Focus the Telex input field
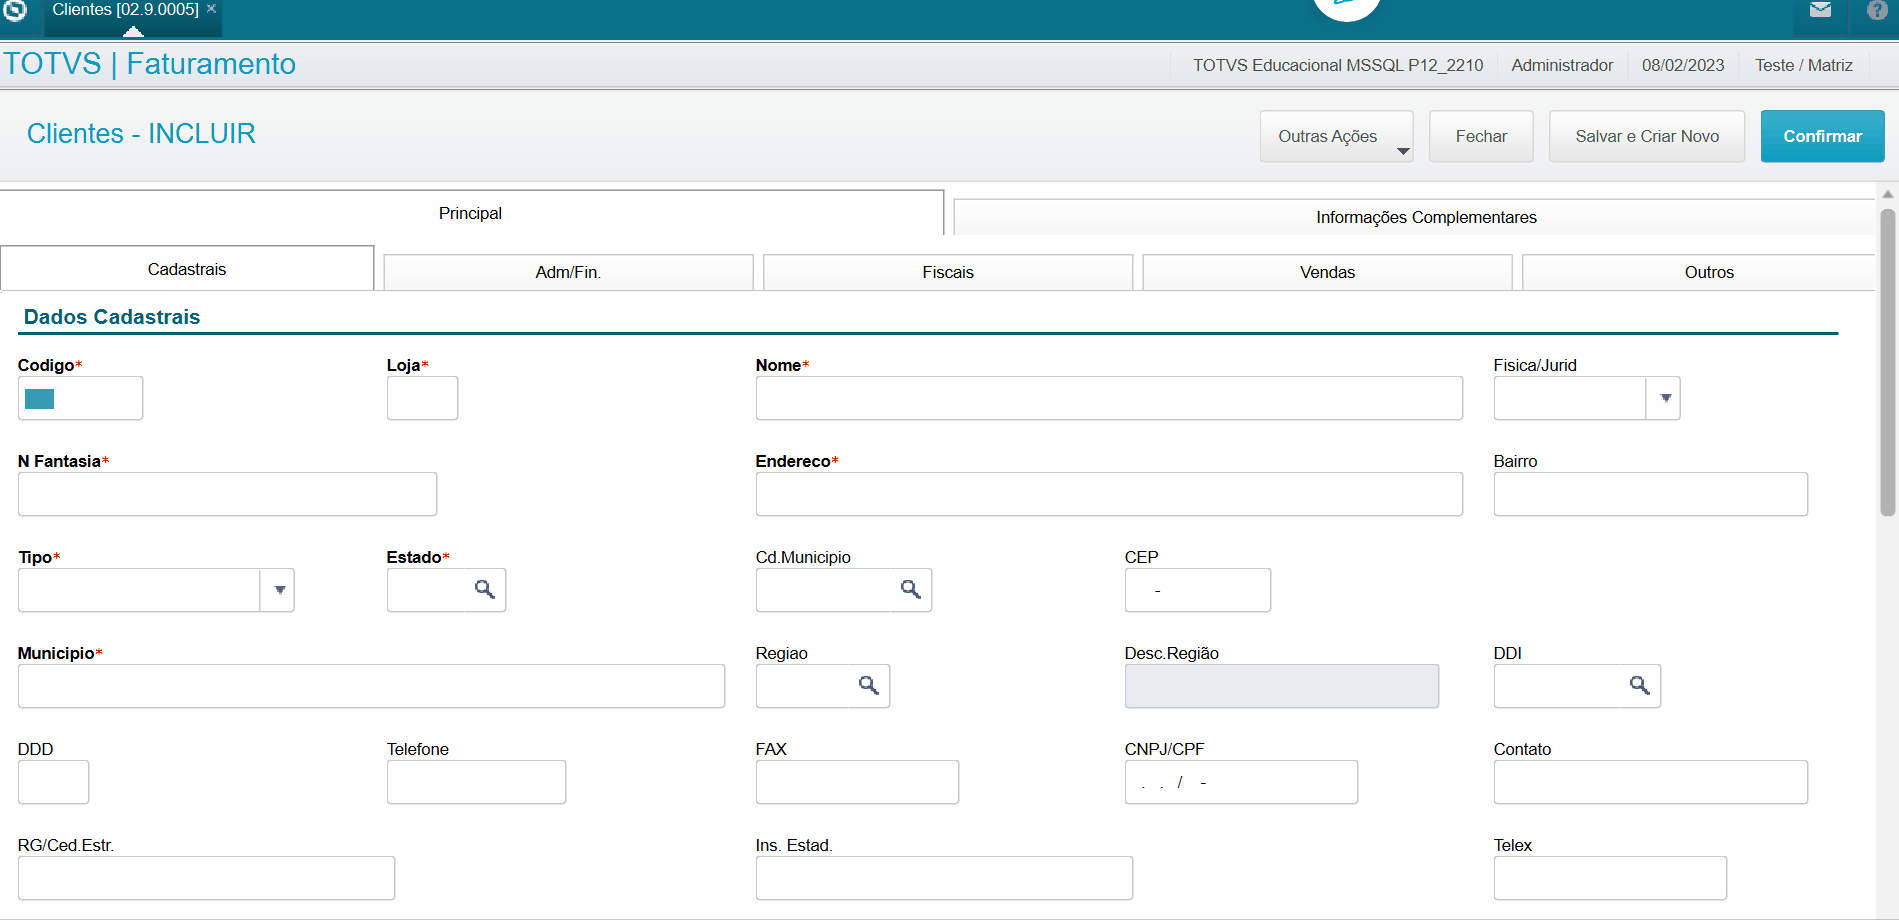 pos(1610,878)
